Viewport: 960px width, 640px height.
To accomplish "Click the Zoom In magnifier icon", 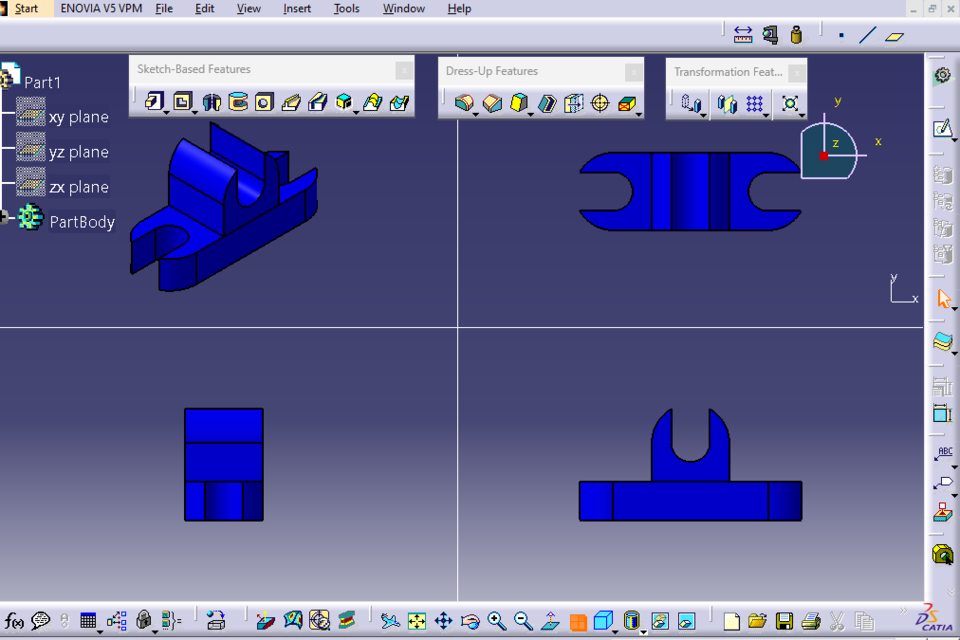I will point(496,621).
